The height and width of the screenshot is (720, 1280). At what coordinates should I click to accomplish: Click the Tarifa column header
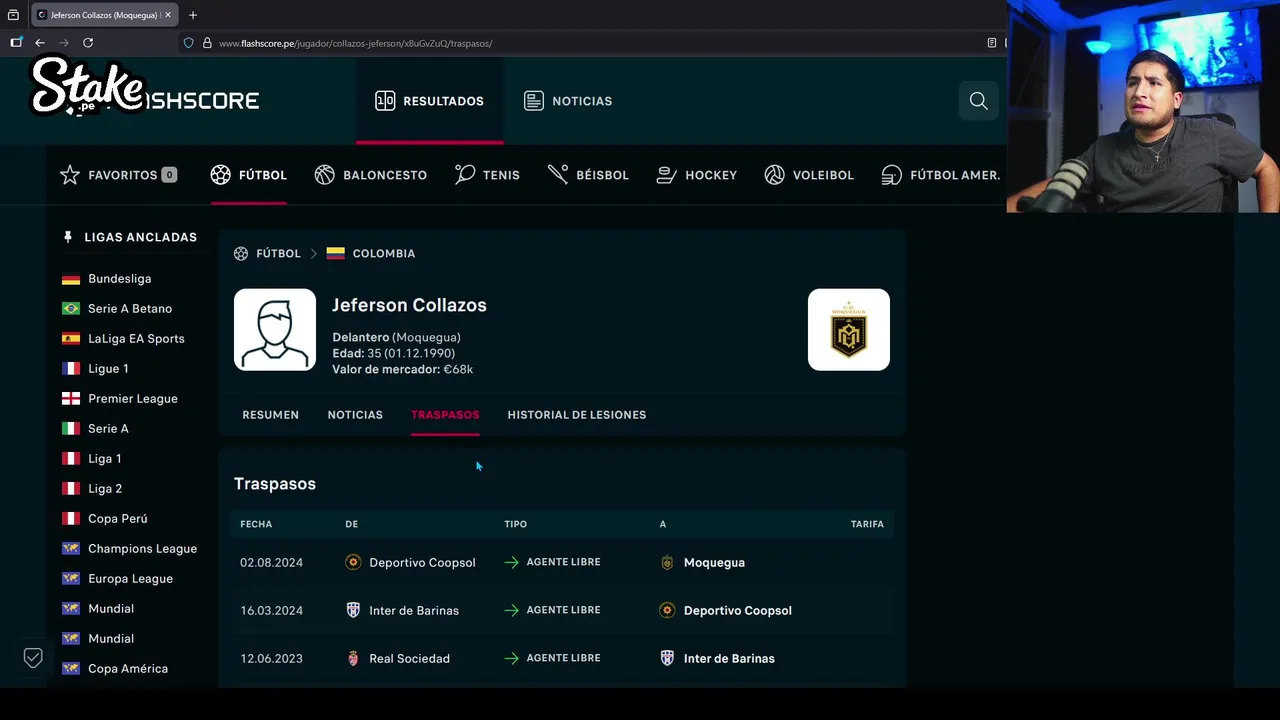tap(867, 524)
